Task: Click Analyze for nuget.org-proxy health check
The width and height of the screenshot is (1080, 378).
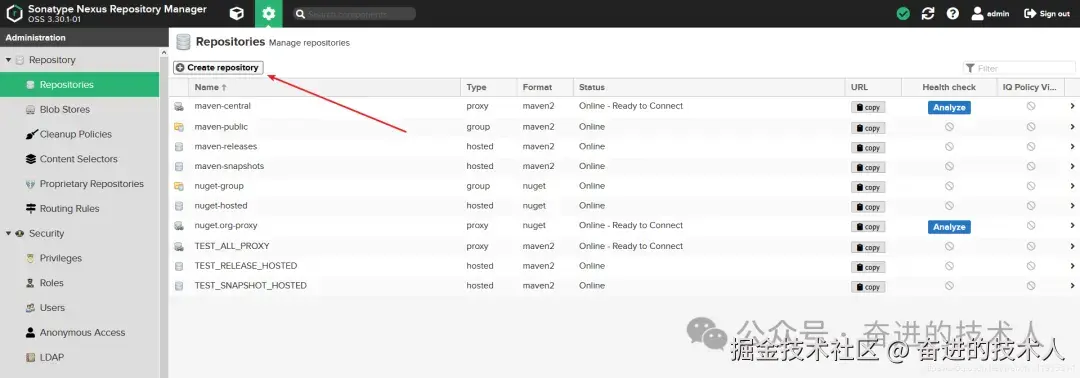Action: [x=949, y=227]
